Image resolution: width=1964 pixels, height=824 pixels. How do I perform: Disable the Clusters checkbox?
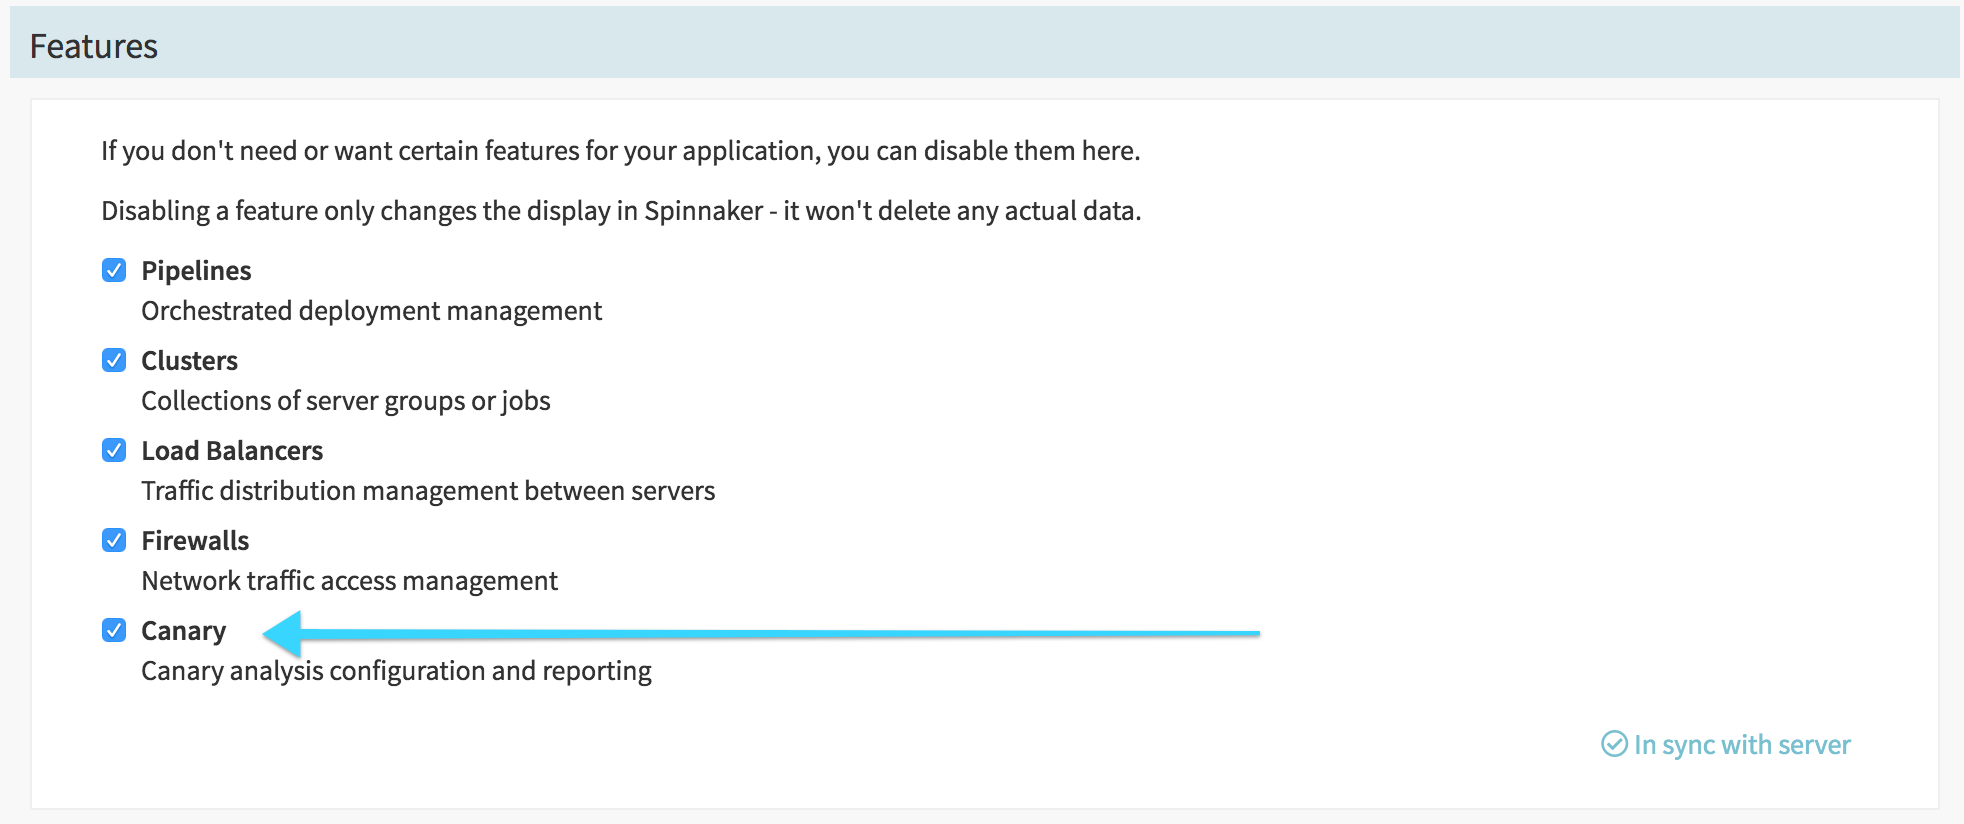[x=114, y=361]
